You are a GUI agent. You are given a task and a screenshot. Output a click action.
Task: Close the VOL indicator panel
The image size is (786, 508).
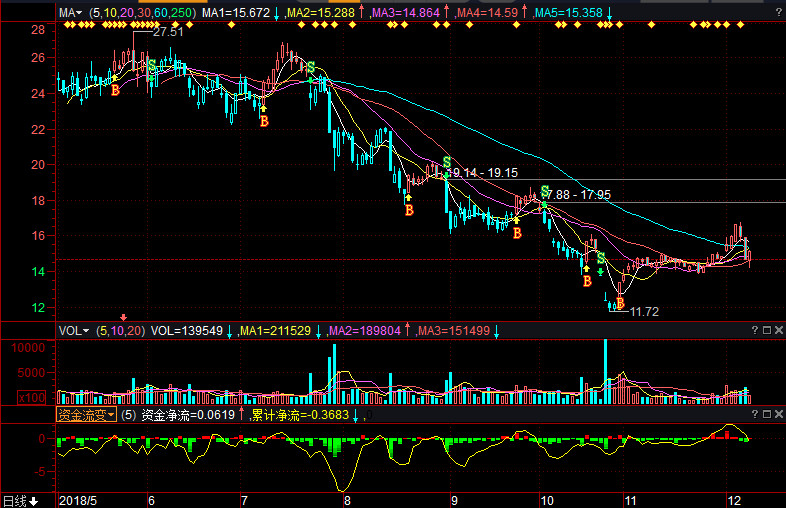778,330
